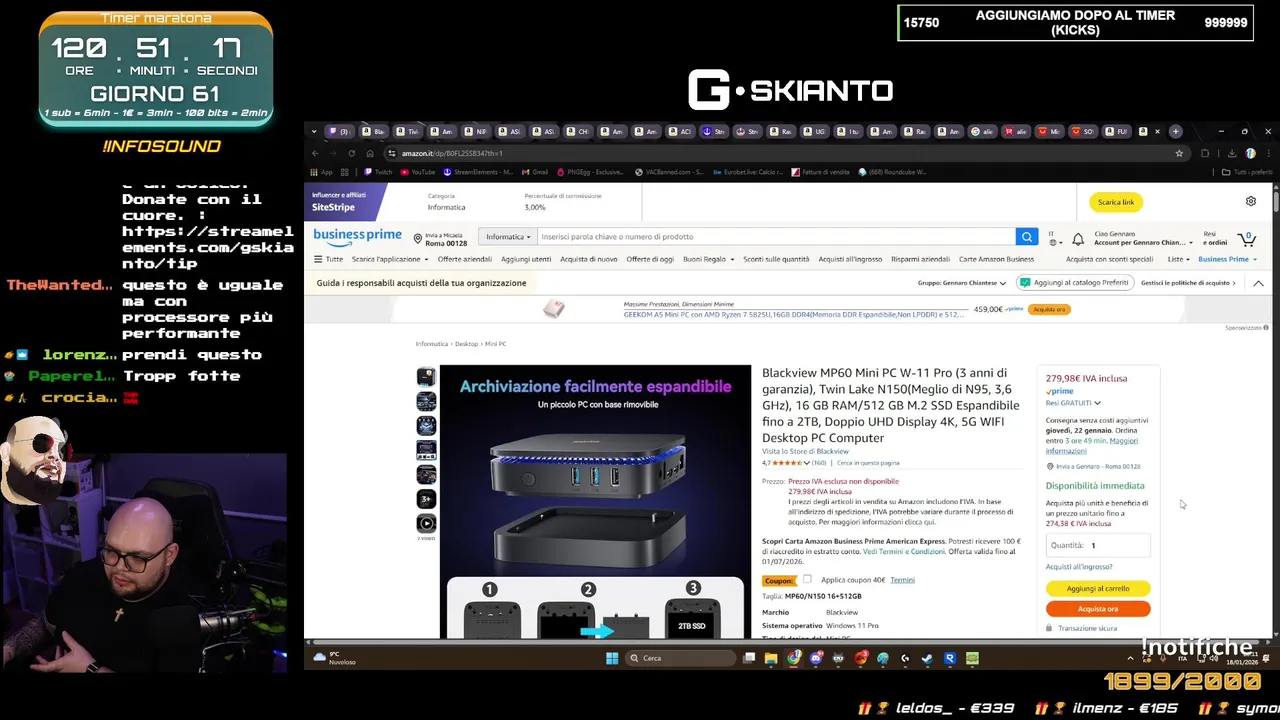Open SiteStripe settings gear
Screen dimensions: 1280x720
tap(1250, 201)
